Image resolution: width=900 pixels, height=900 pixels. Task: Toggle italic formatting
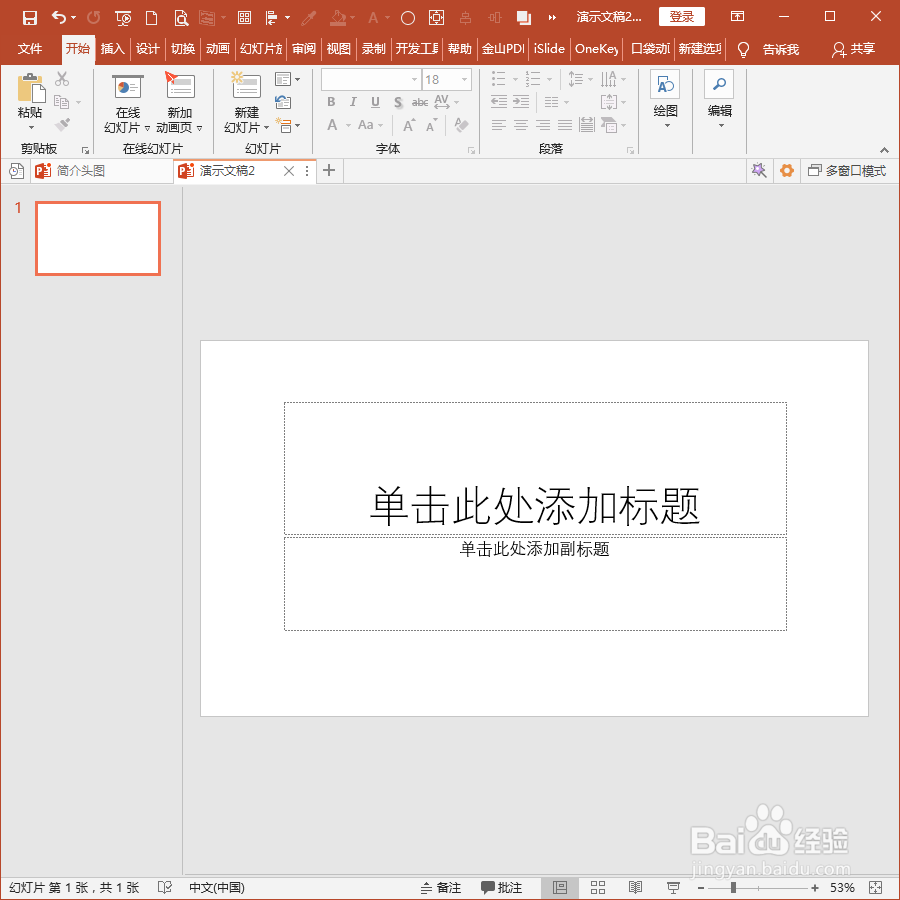(x=351, y=102)
